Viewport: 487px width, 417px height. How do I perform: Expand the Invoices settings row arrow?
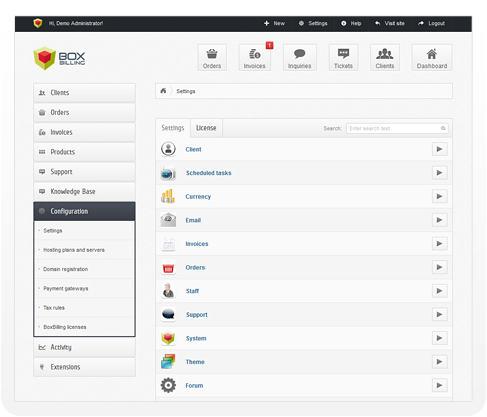(x=440, y=244)
